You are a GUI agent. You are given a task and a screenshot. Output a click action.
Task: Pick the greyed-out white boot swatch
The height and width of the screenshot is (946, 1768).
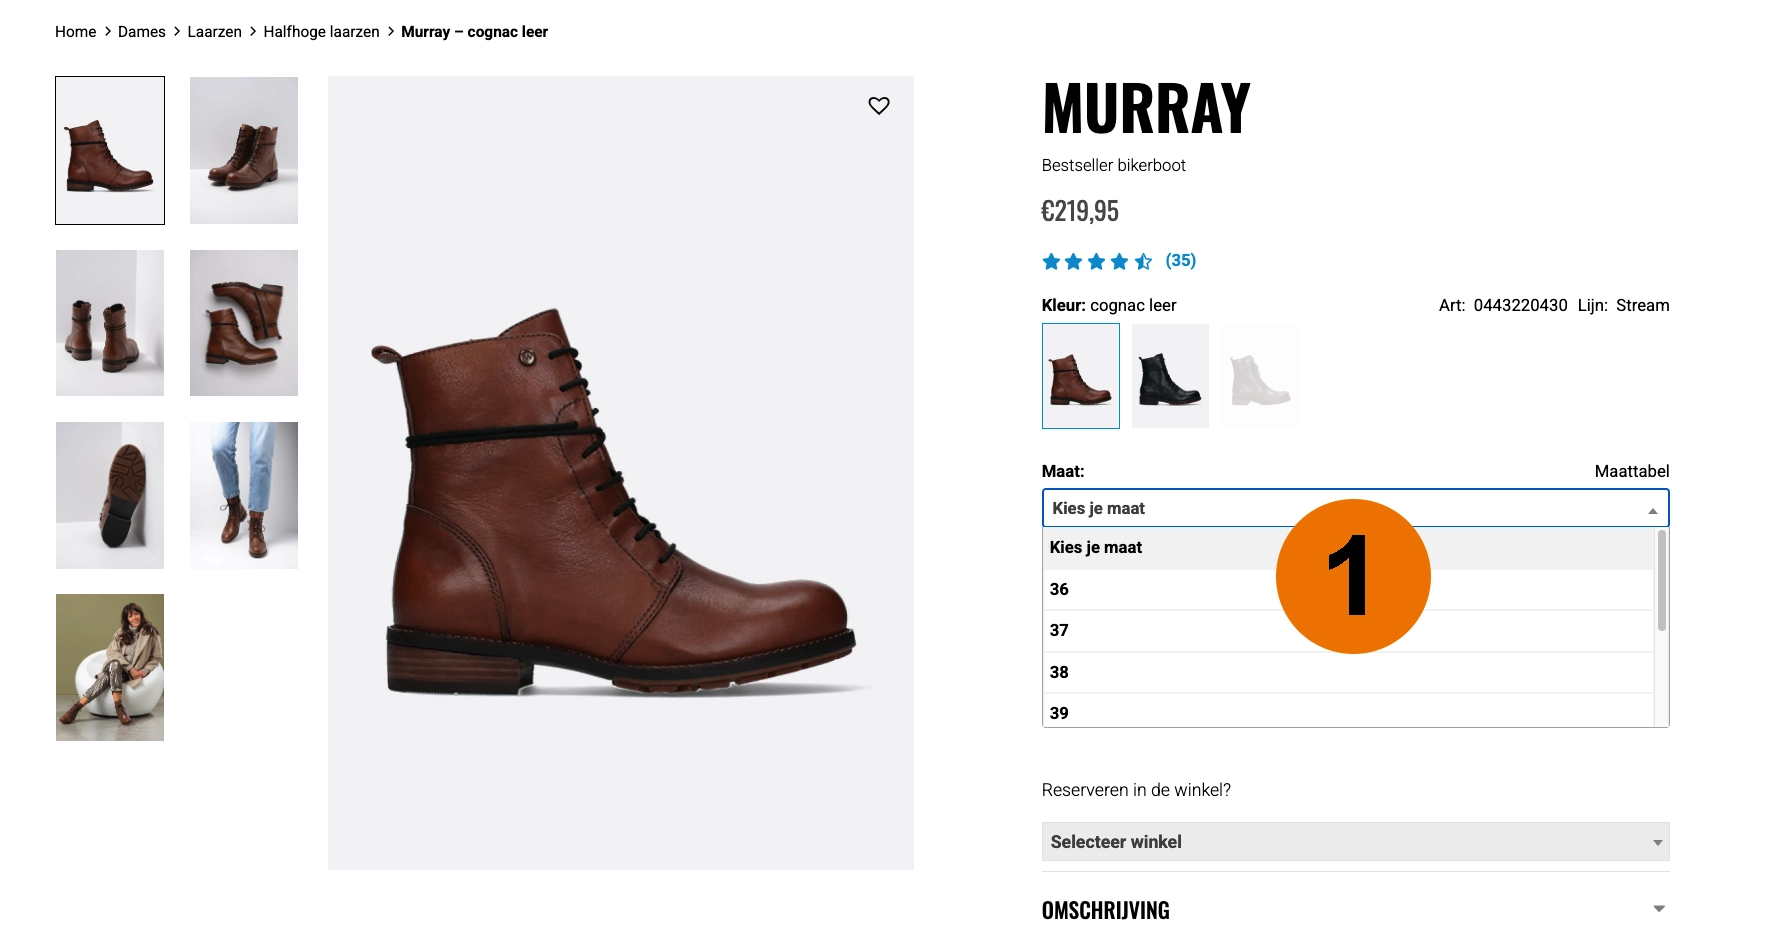point(1260,376)
